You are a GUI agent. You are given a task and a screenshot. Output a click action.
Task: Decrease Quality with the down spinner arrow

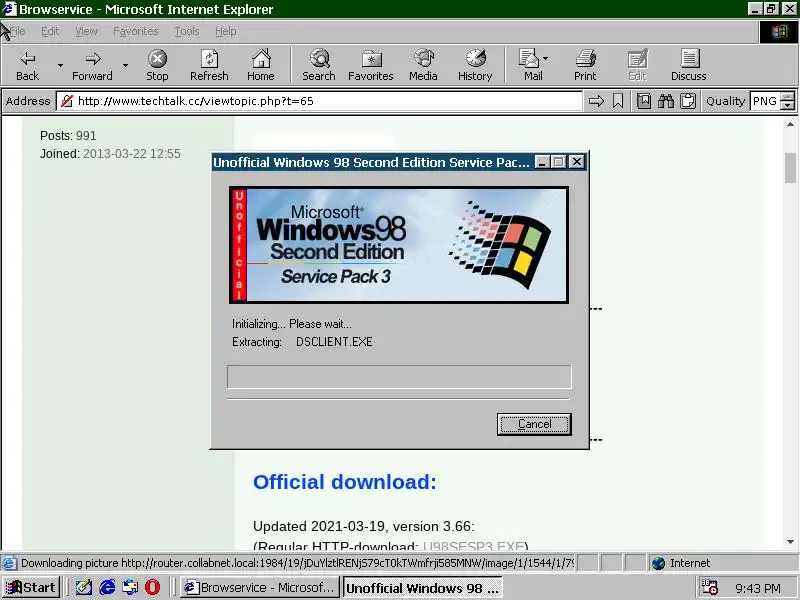788,106
